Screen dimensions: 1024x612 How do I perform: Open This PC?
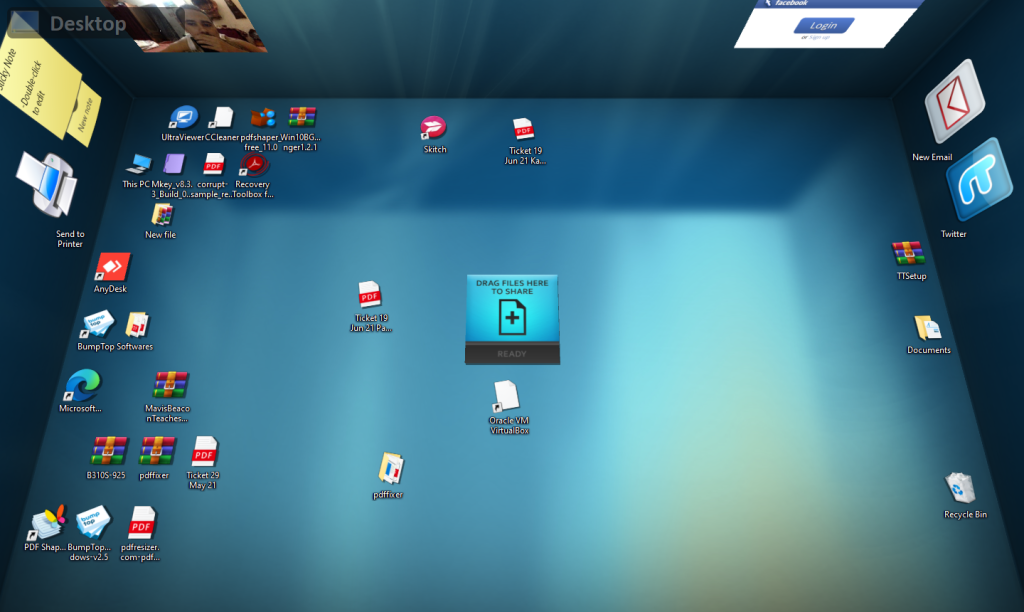tap(139, 164)
